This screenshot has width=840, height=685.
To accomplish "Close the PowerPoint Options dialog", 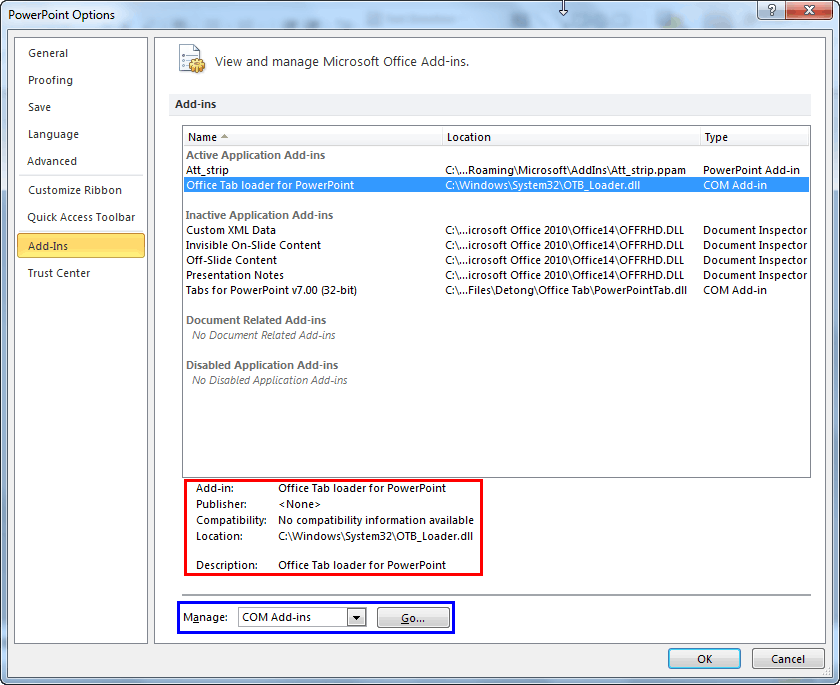I will click(809, 10).
